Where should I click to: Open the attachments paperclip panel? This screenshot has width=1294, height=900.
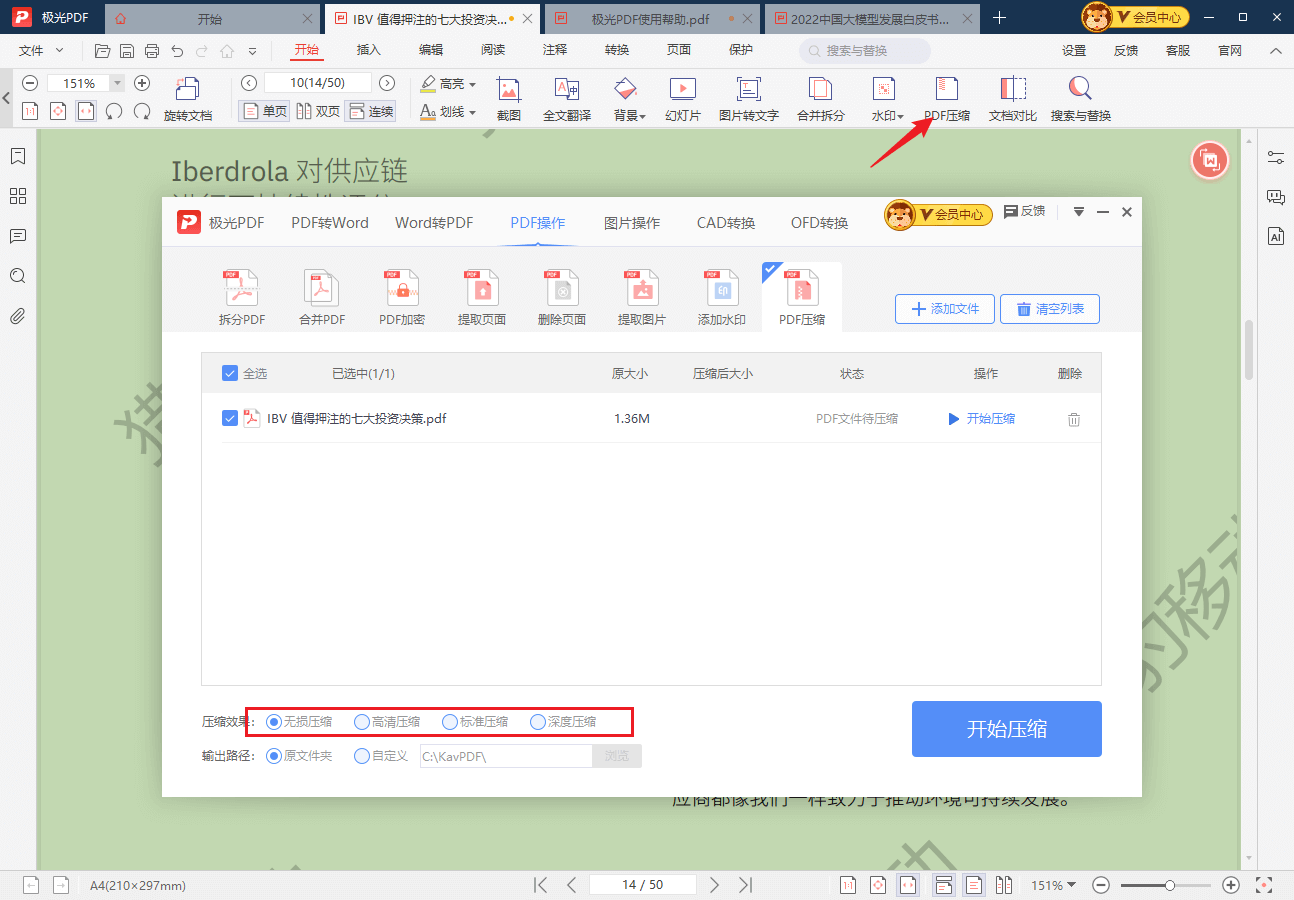point(17,316)
